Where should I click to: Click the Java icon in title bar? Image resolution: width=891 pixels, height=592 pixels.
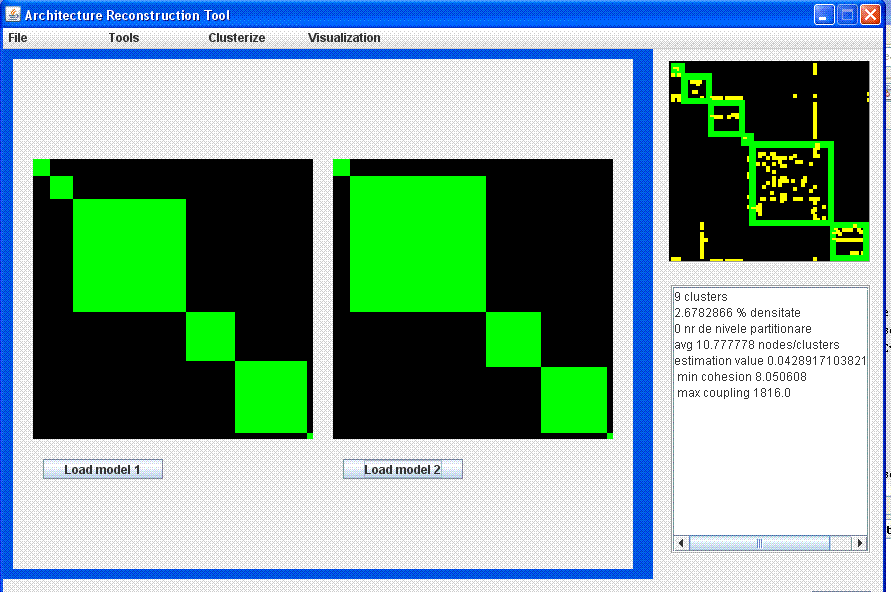pyautogui.click(x=13, y=15)
